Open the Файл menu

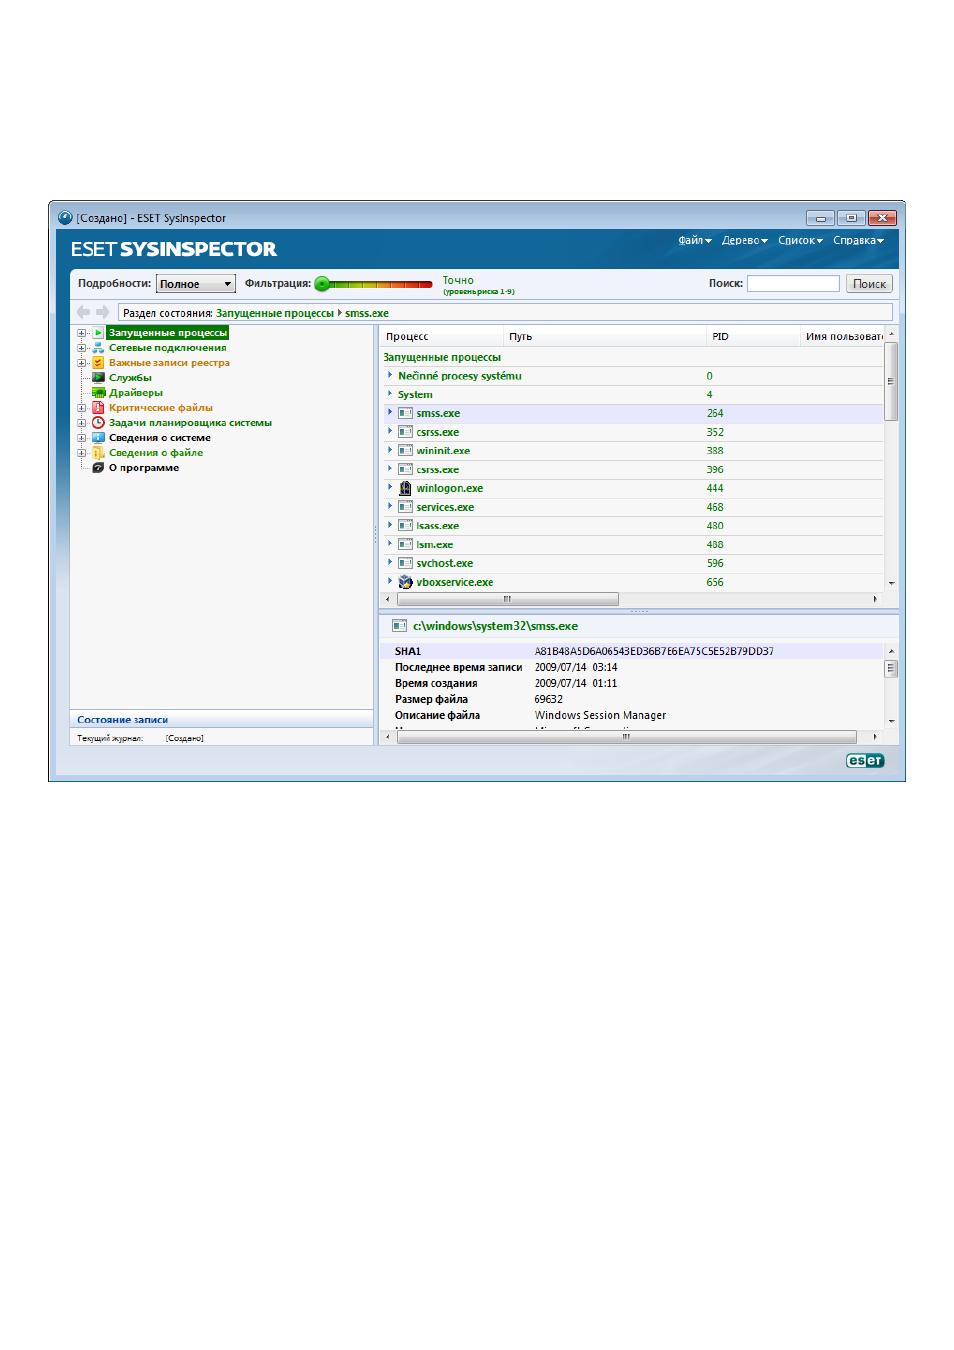(695, 241)
